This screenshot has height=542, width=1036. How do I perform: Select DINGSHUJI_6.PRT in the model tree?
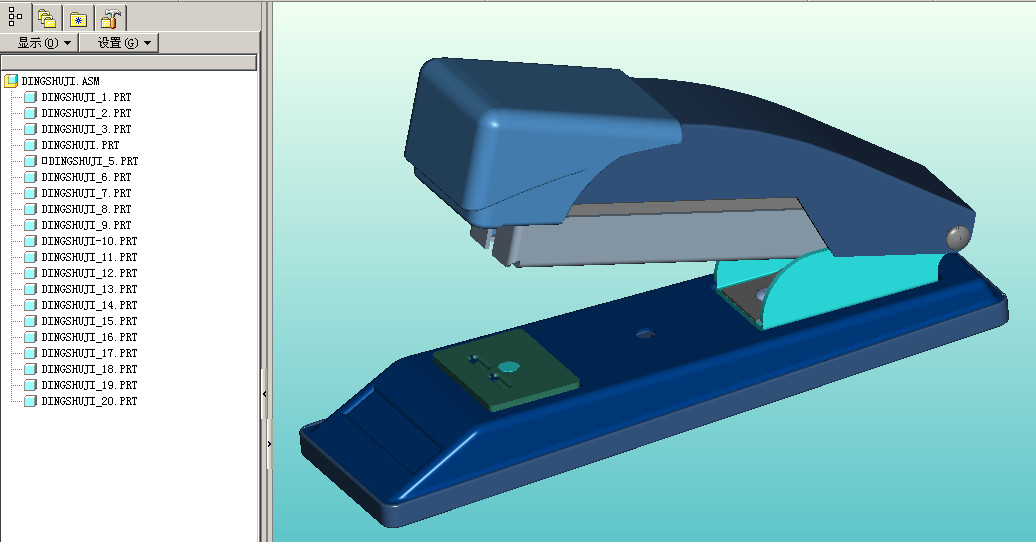point(86,177)
